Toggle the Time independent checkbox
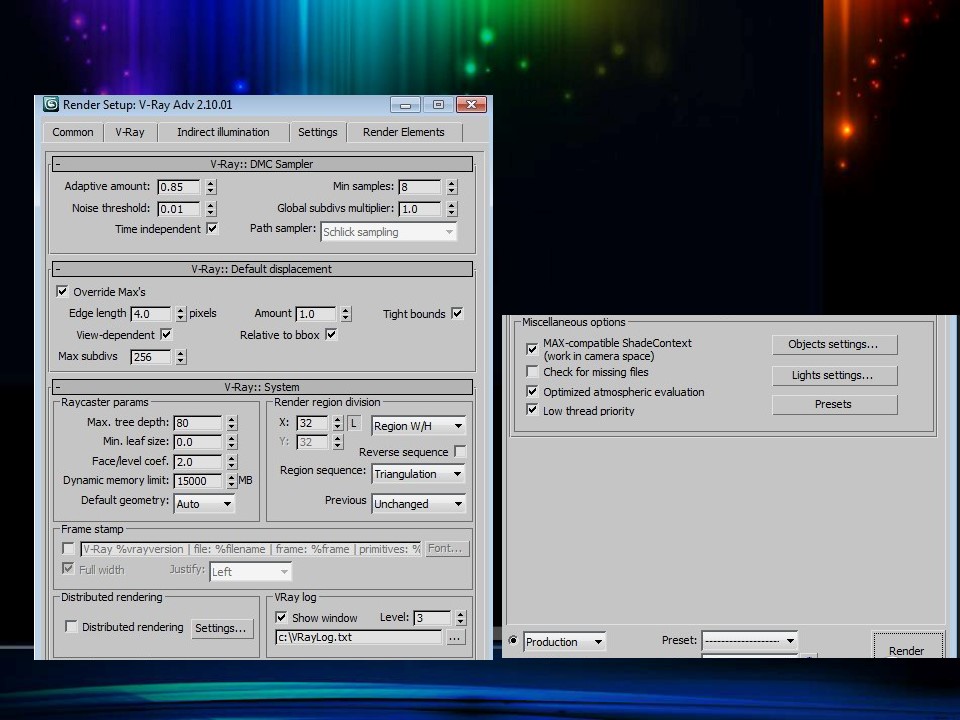 point(212,228)
